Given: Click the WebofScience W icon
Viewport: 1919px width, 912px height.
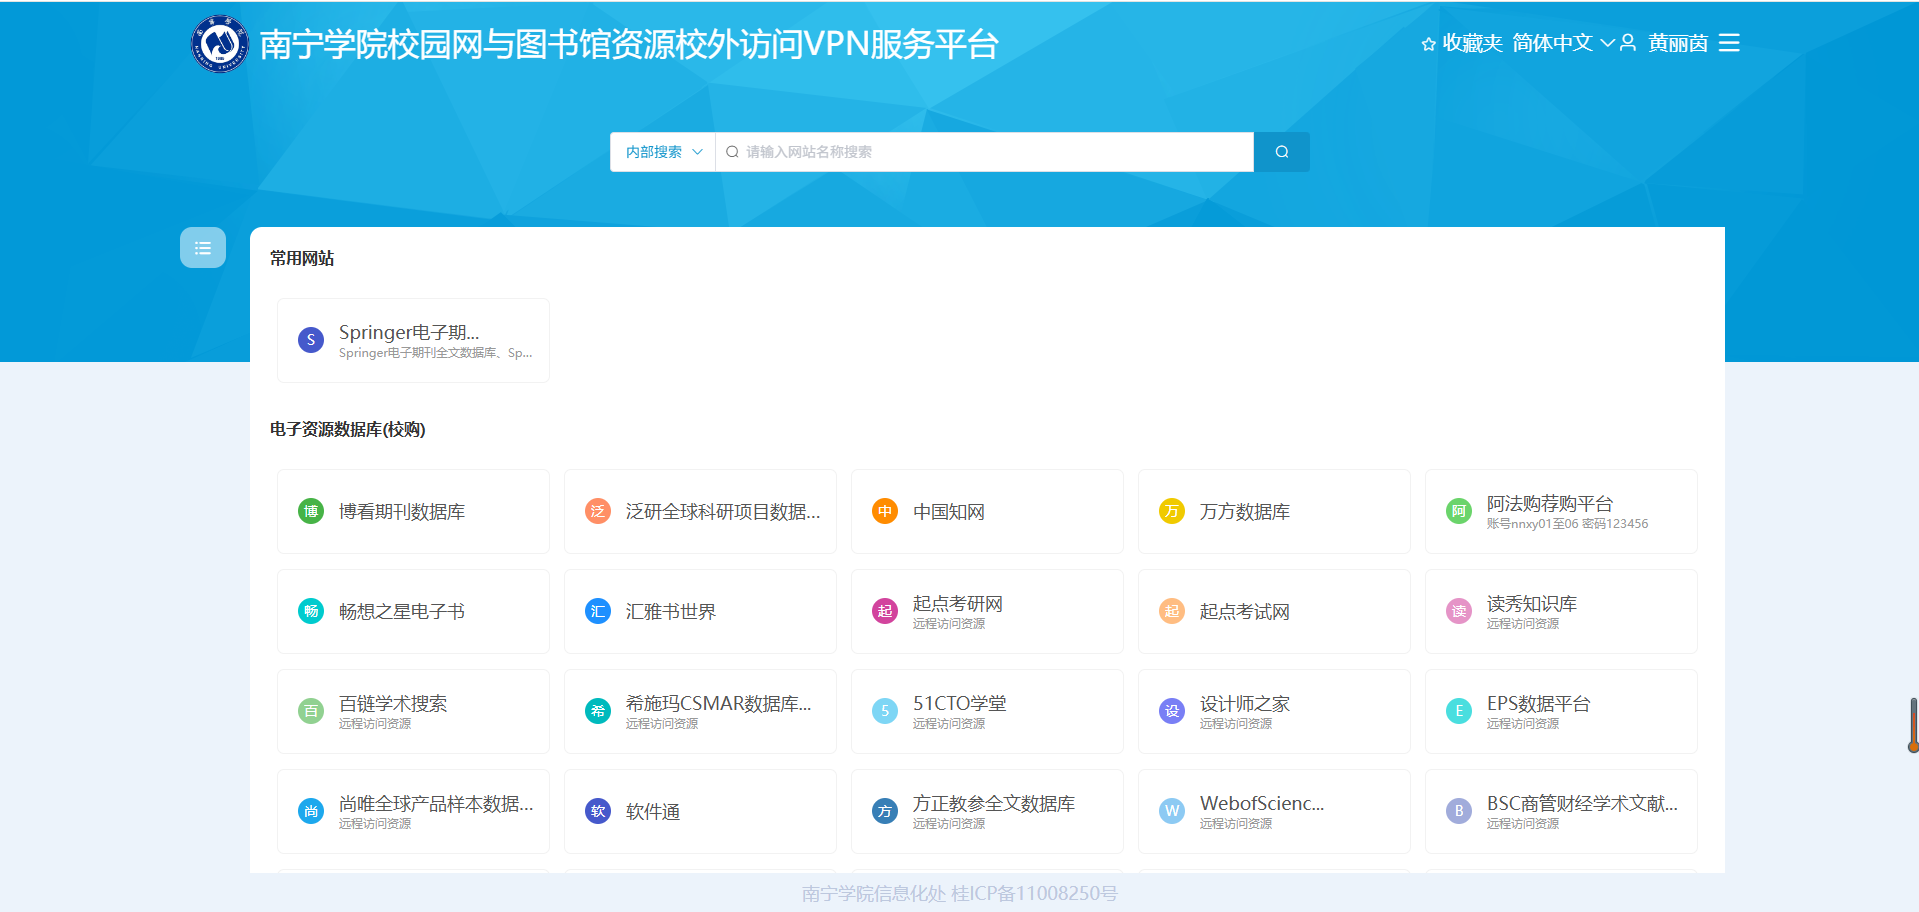Looking at the screenshot, I should pos(1172,811).
